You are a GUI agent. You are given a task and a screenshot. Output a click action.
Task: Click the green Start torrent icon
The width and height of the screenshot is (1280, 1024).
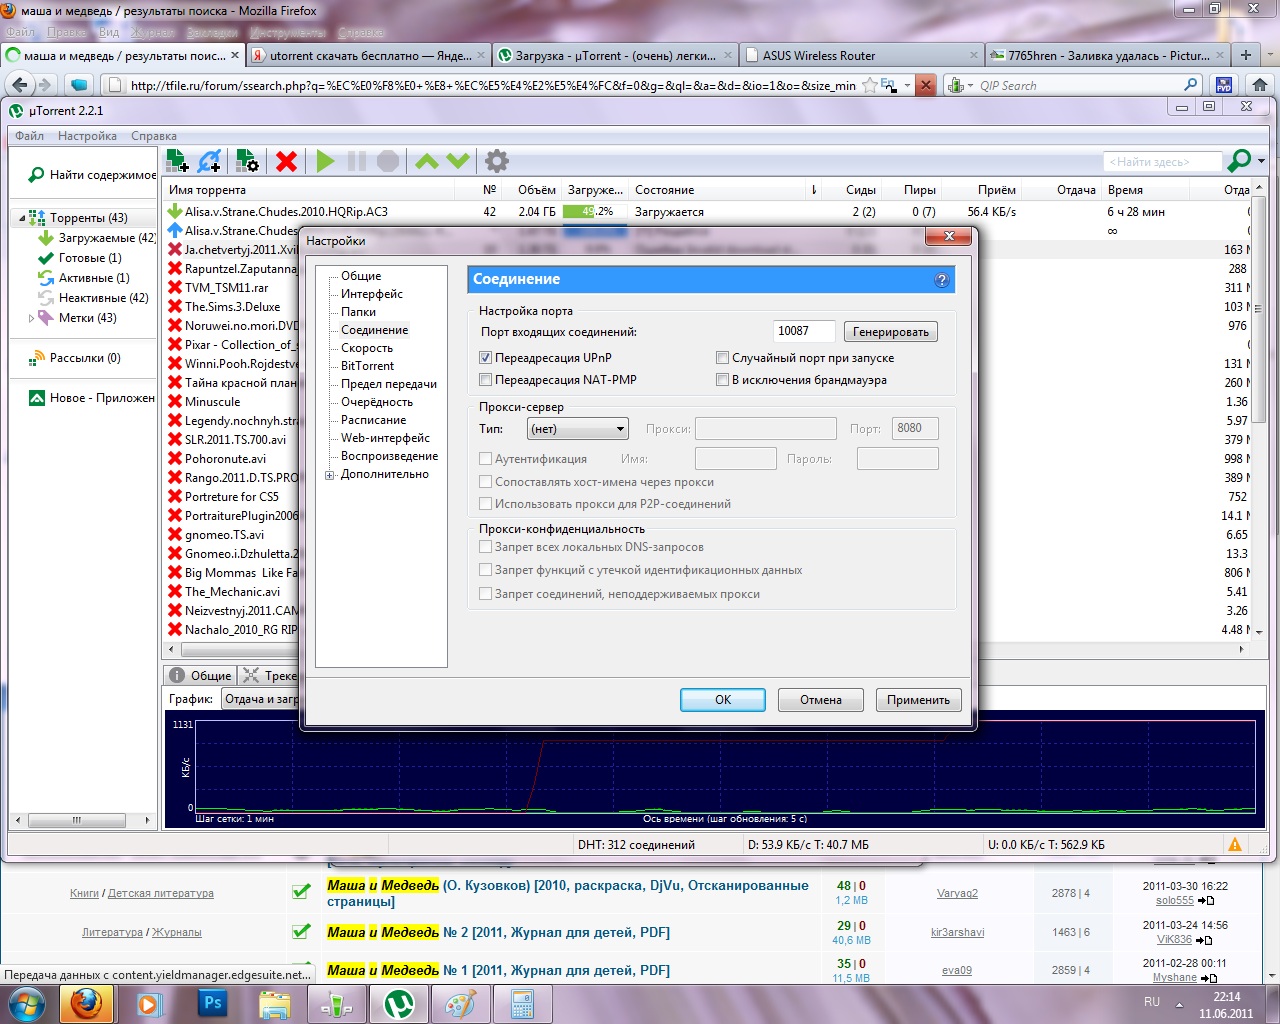(325, 160)
